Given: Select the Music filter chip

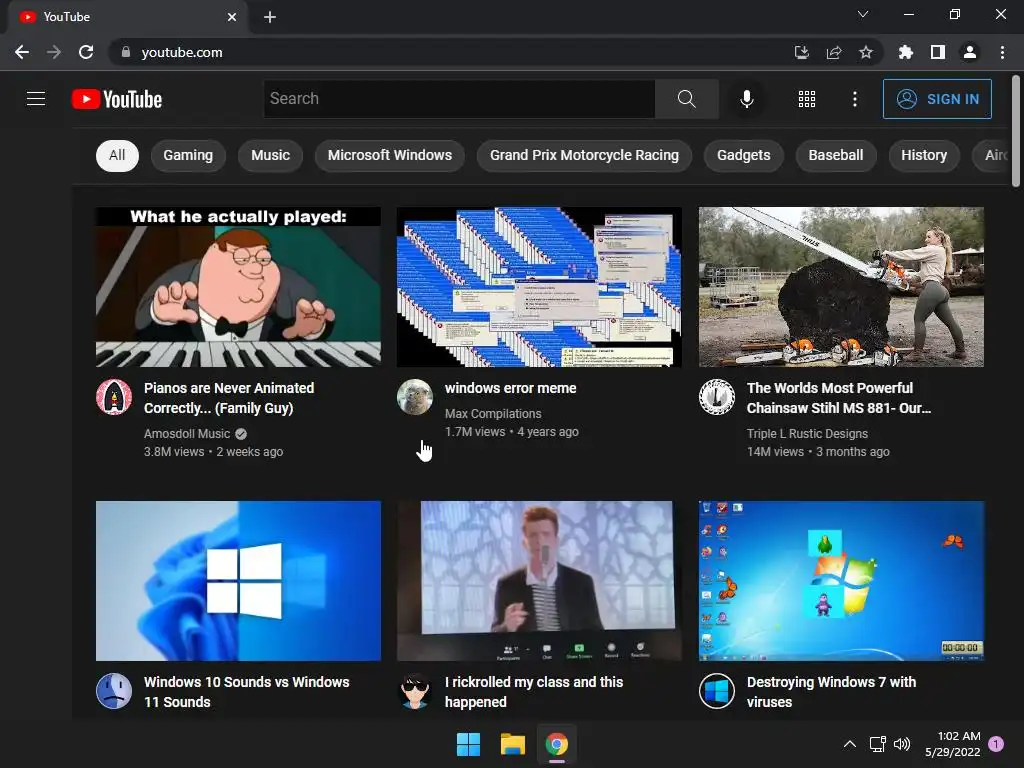Looking at the screenshot, I should (x=270, y=155).
